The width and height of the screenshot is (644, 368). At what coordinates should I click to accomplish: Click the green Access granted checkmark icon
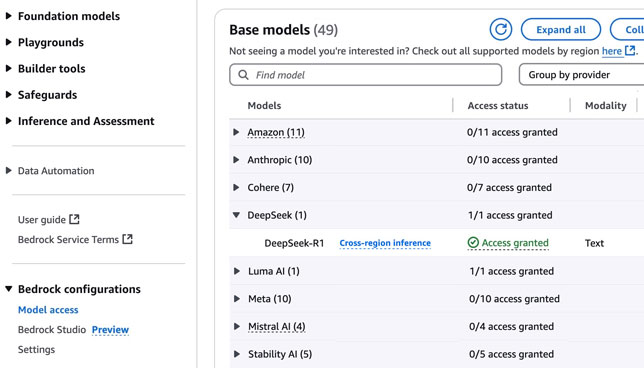pyautogui.click(x=473, y=243)
